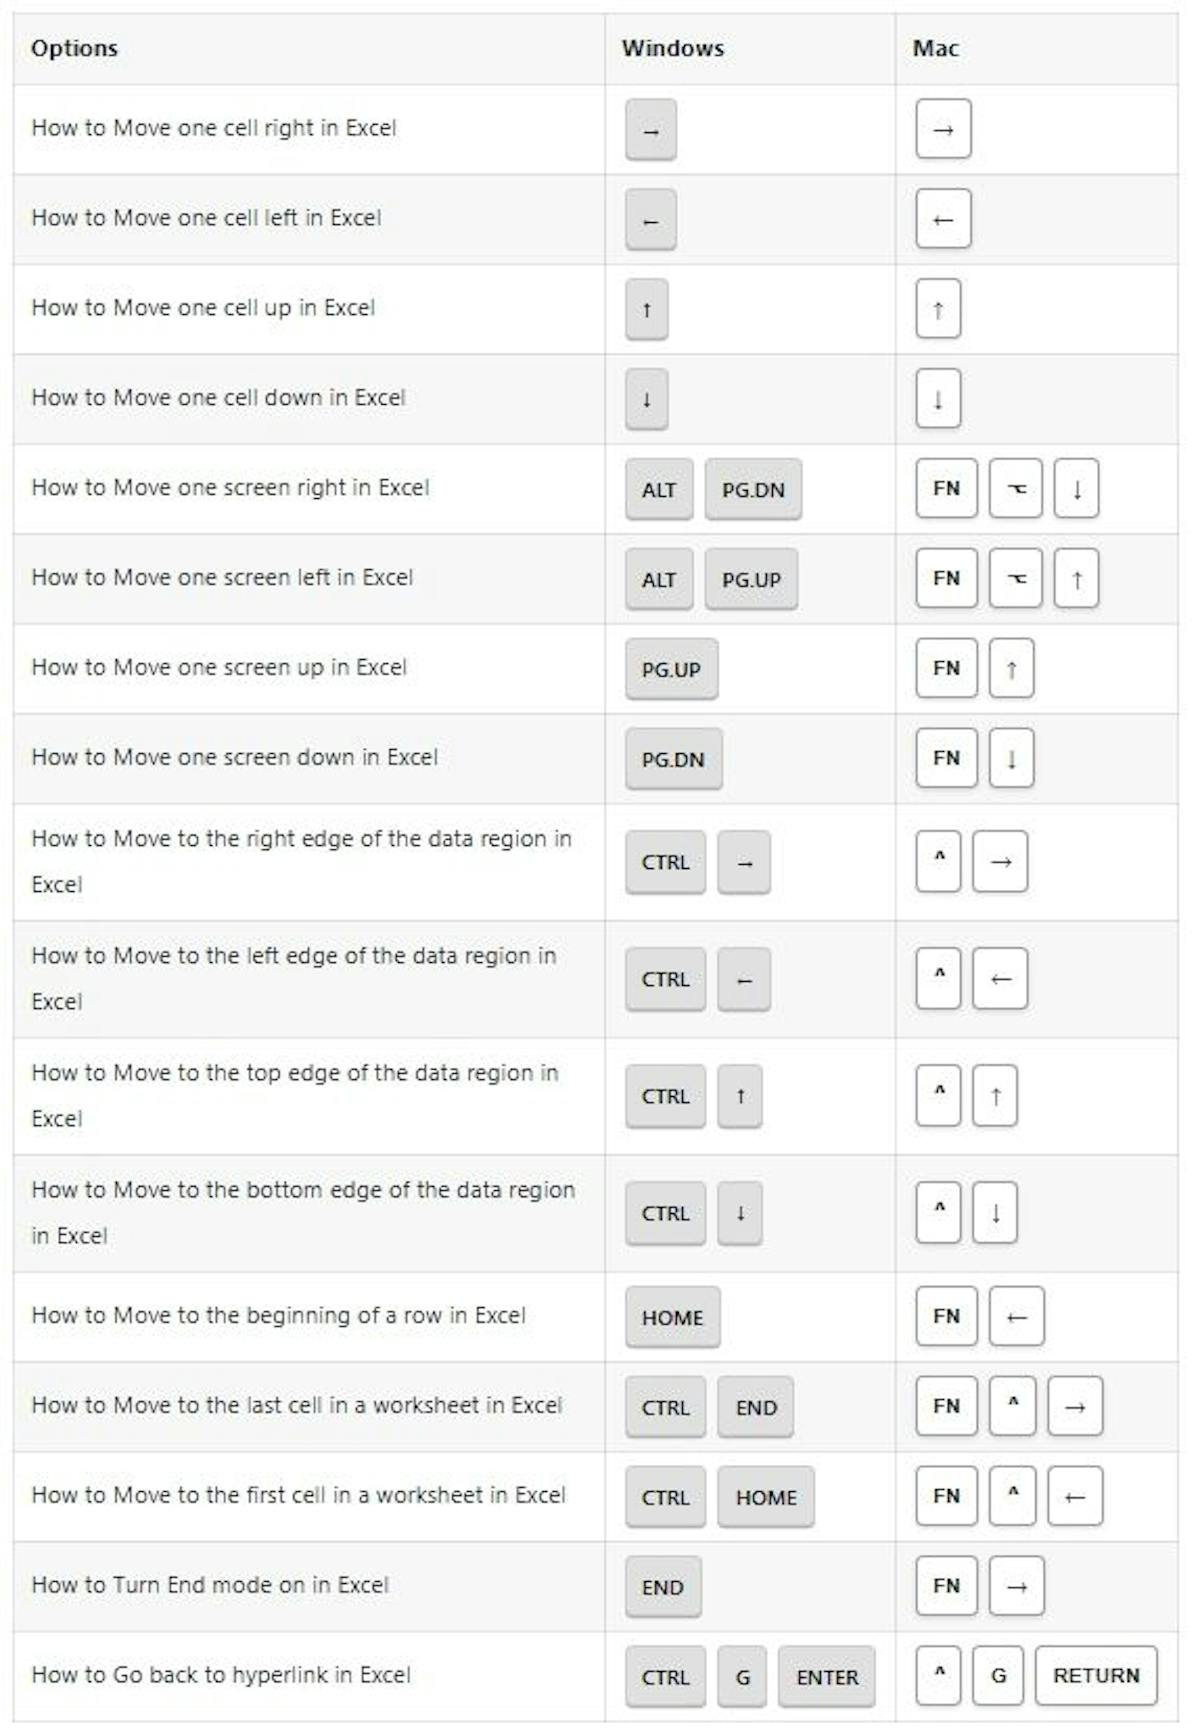This screenshot has height=1733, width=1200.
Task: Click the Windows G key in hyperlink row
Action: click(x=742, y=1677)
